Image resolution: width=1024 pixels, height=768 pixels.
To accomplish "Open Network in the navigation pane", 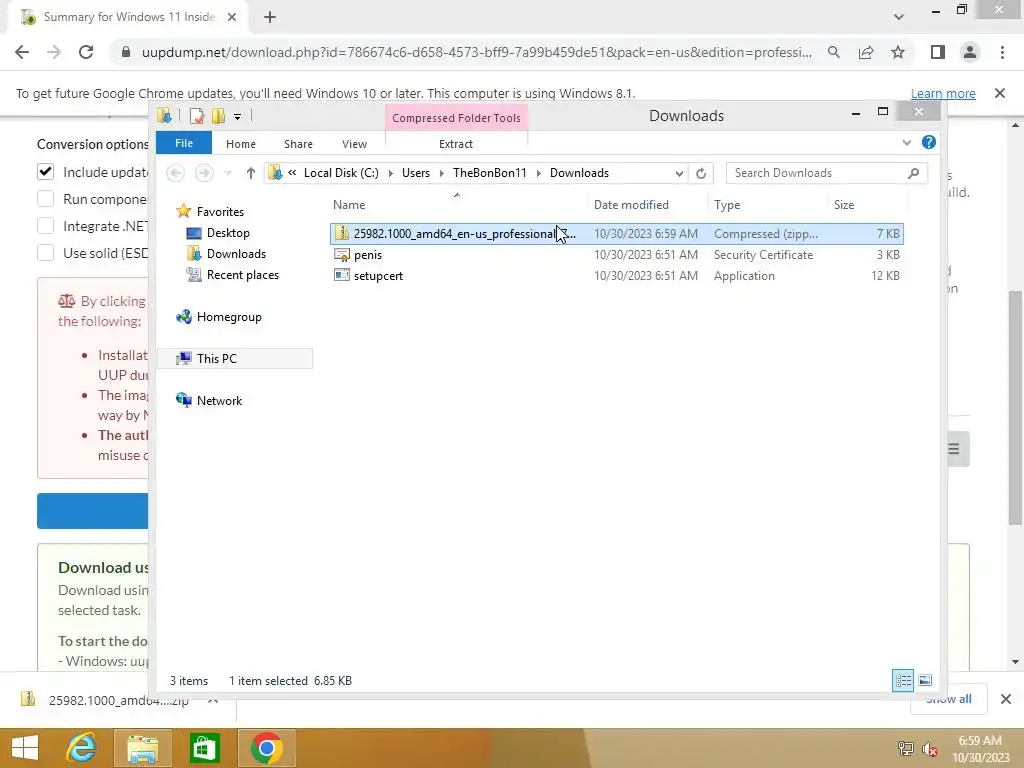I will pos(219,401).
